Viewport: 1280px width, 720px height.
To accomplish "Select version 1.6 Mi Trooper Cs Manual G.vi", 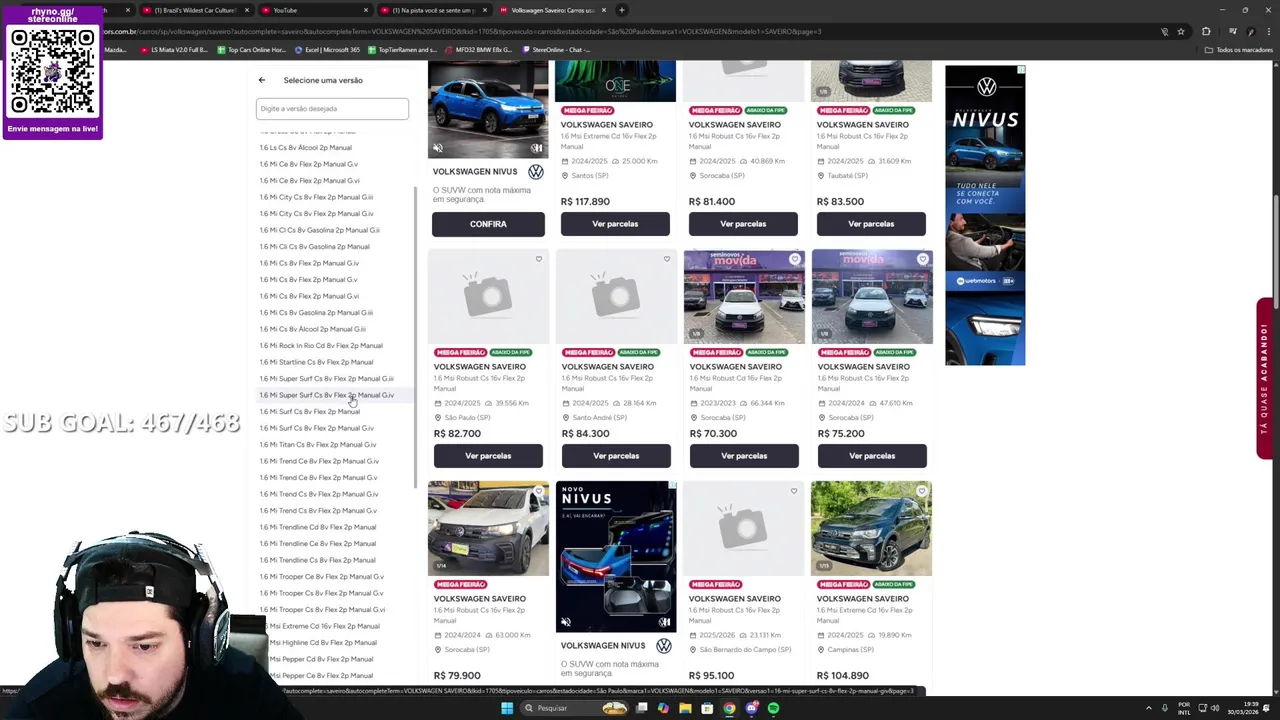I will pos(322,610).
